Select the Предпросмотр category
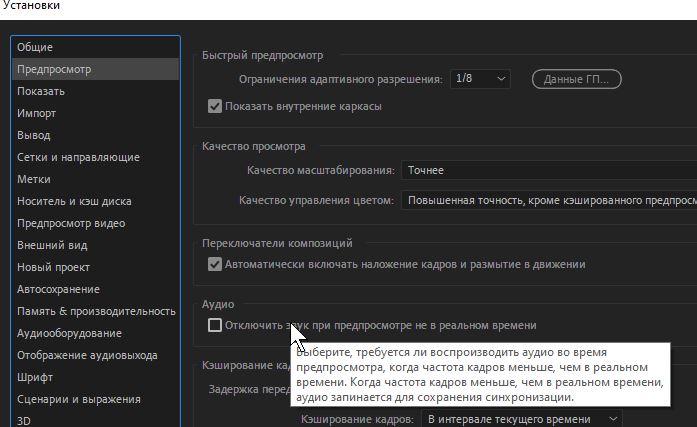 [96, 69]
